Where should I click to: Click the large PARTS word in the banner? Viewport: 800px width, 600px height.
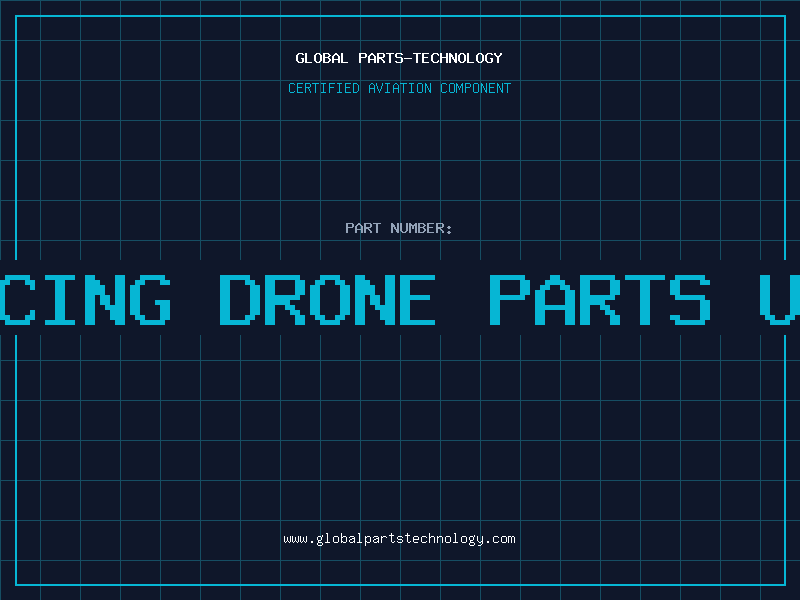pyautogui.click(x=599, y=299)
